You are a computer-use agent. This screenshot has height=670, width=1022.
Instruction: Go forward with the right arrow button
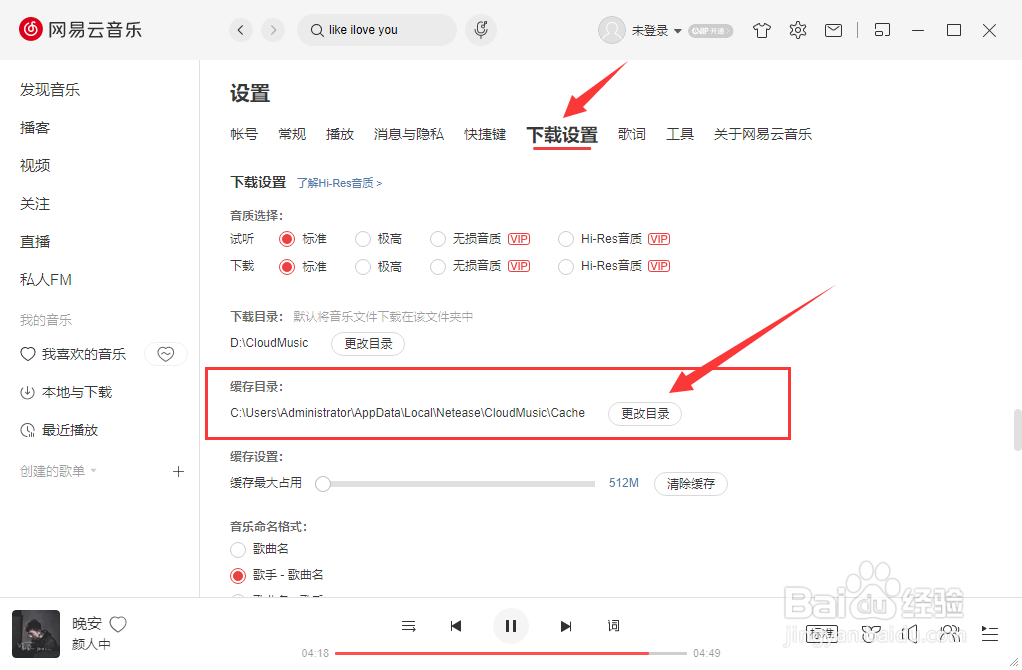[x=273, y=30]
